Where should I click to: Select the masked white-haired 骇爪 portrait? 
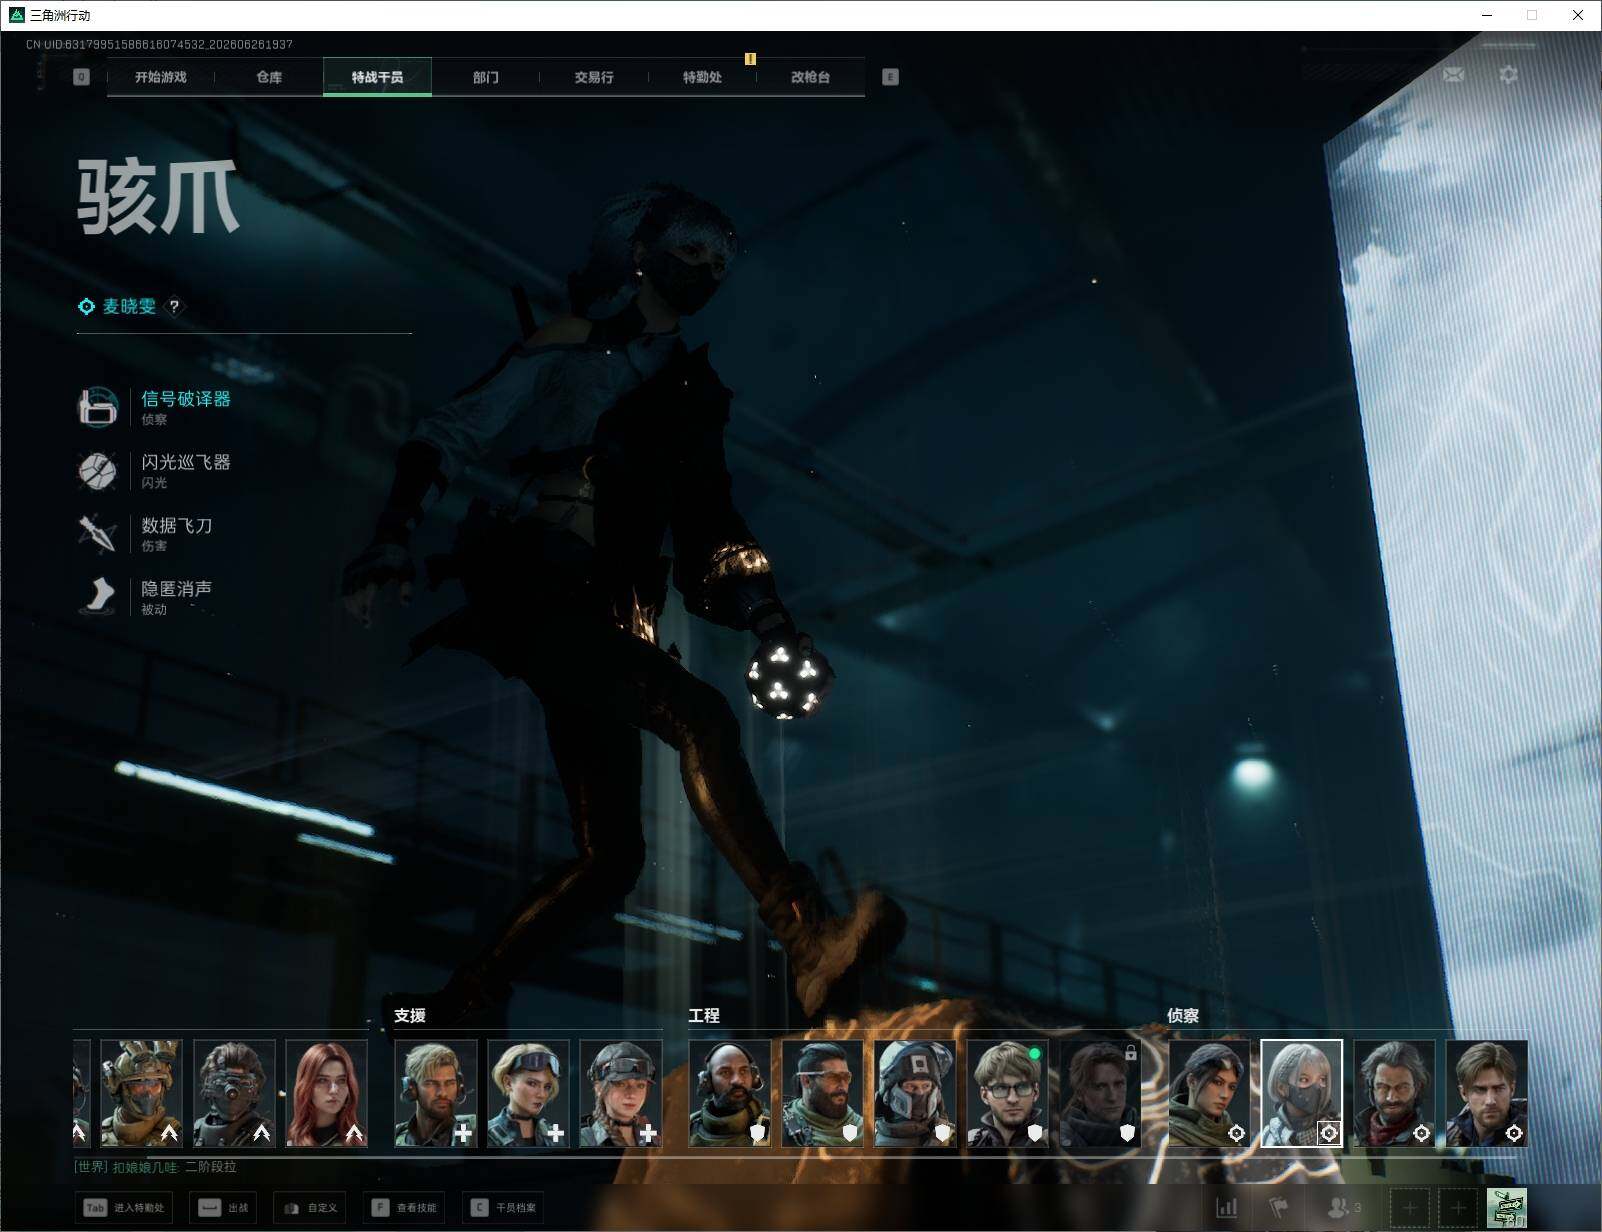(1301, 1093)
